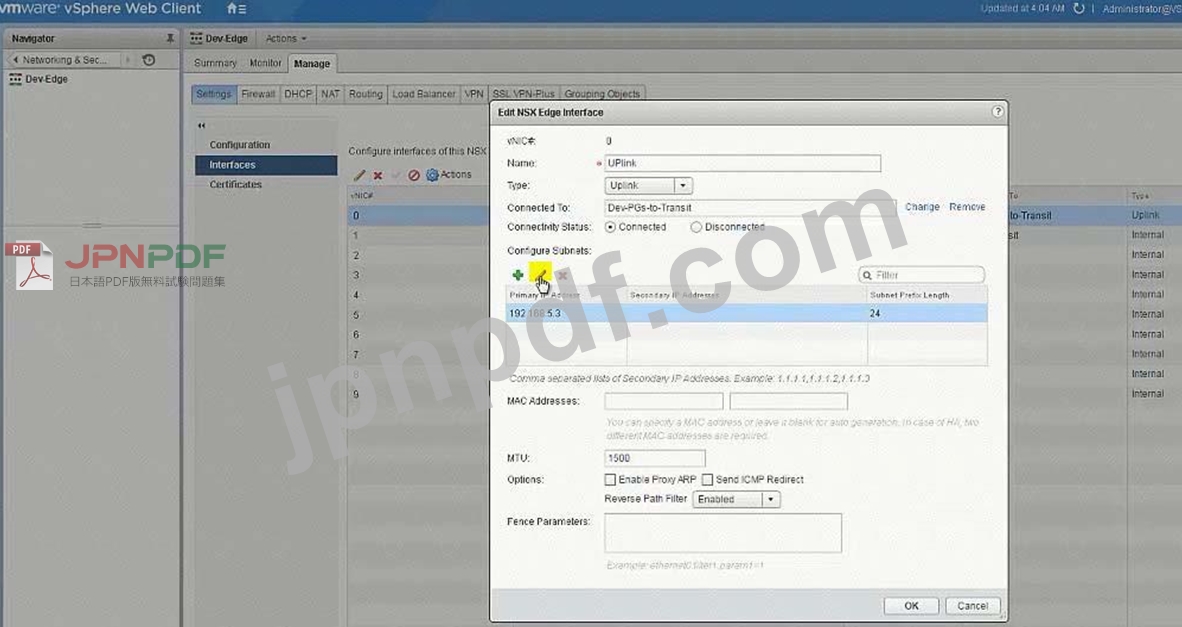This screenshot has height=627, width=1182.
Task: Open the VPN sub-tab
Action: tap(474, 94)
